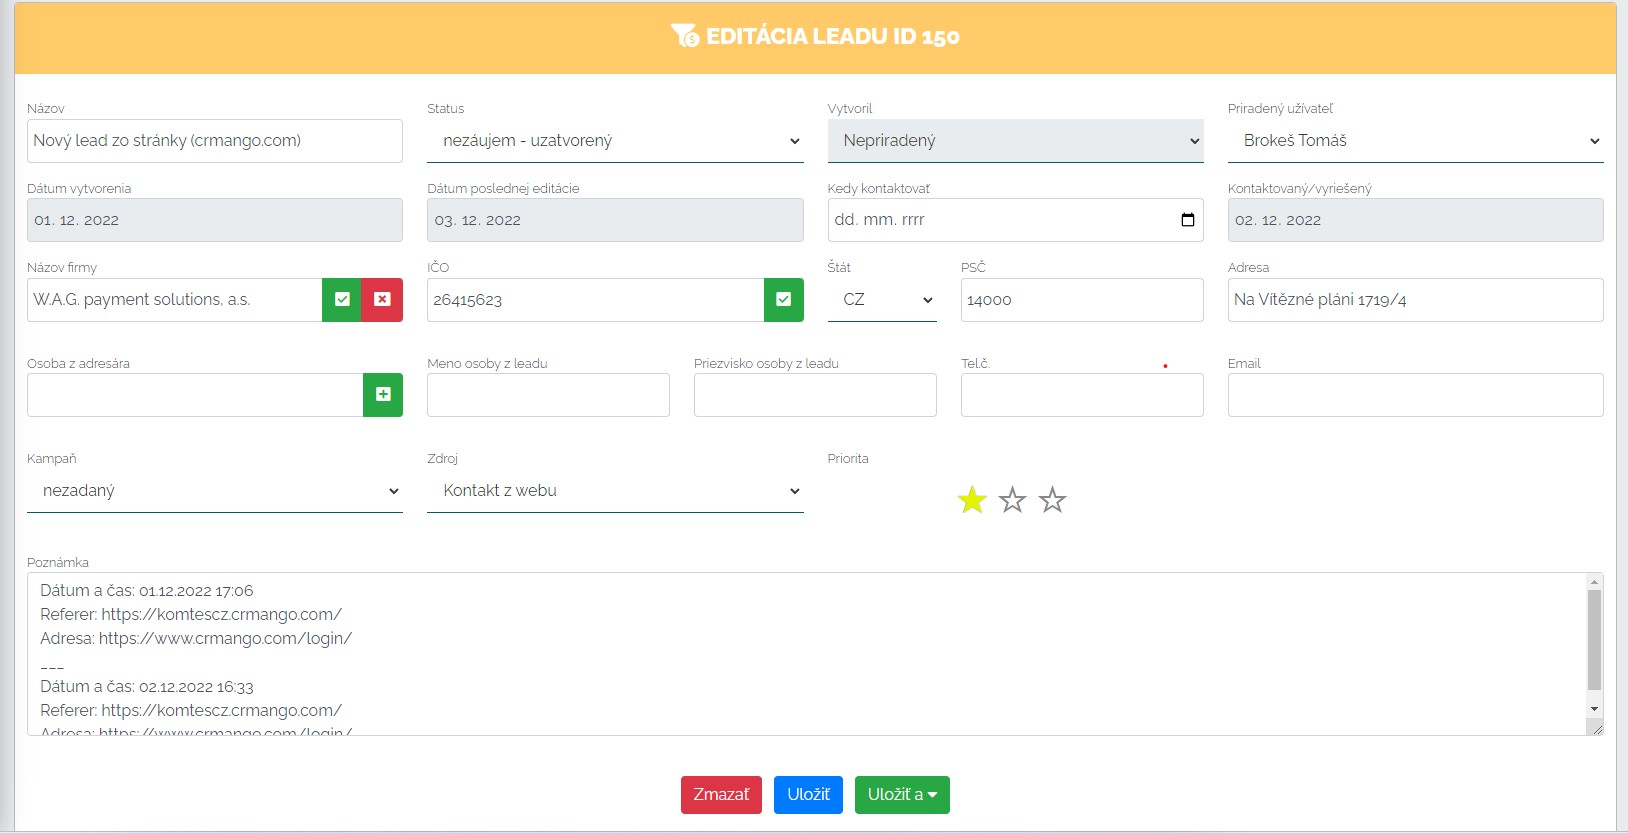Viewport: 1628px width, 833px height.
Task: Click the blue Uložiť button
Action: pyautogui.click(x=808, y=795)
